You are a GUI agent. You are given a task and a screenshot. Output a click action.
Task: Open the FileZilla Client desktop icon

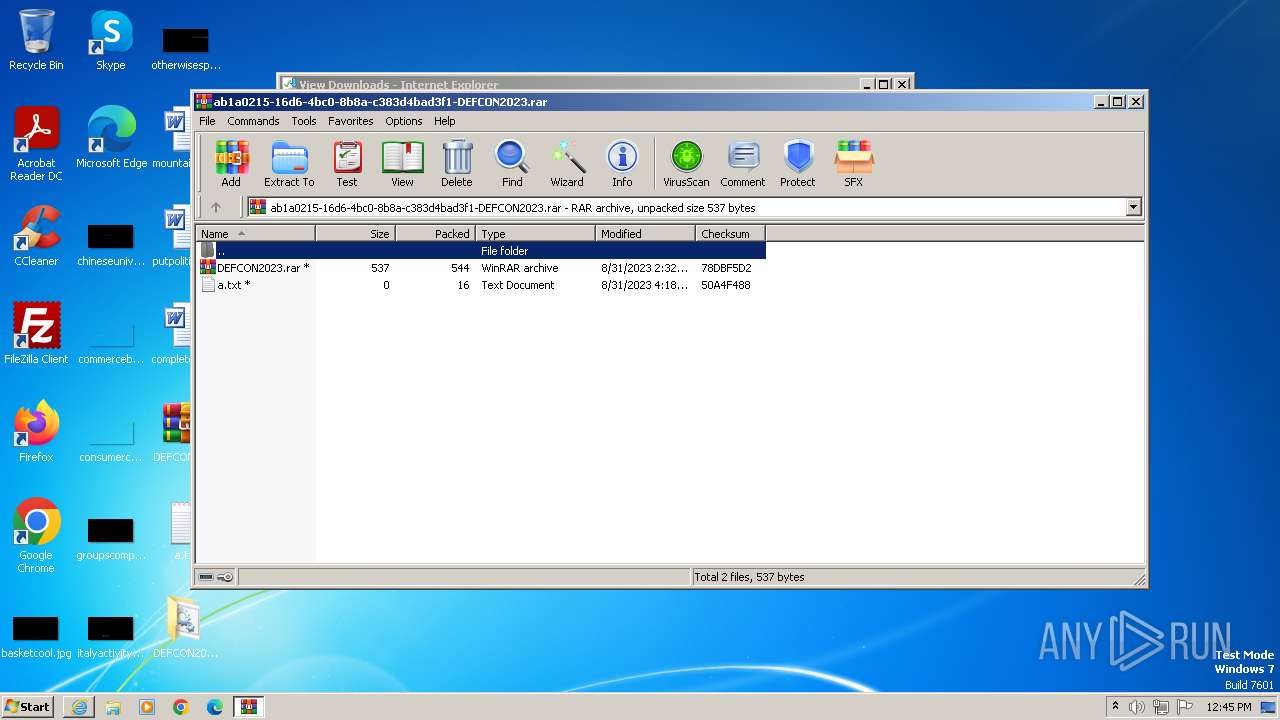36,334
